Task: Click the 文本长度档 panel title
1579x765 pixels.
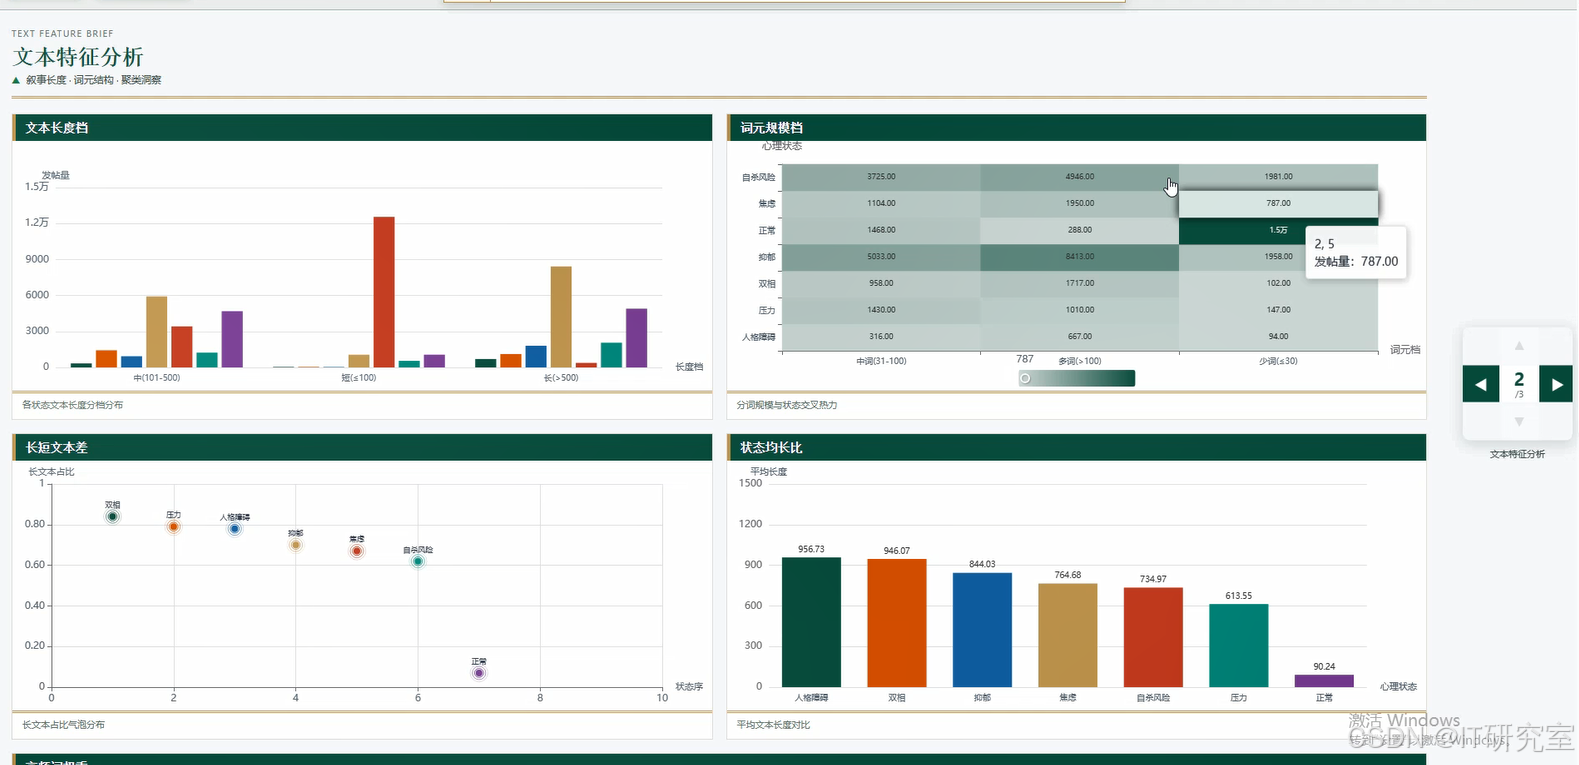Action: coord(57,128)
